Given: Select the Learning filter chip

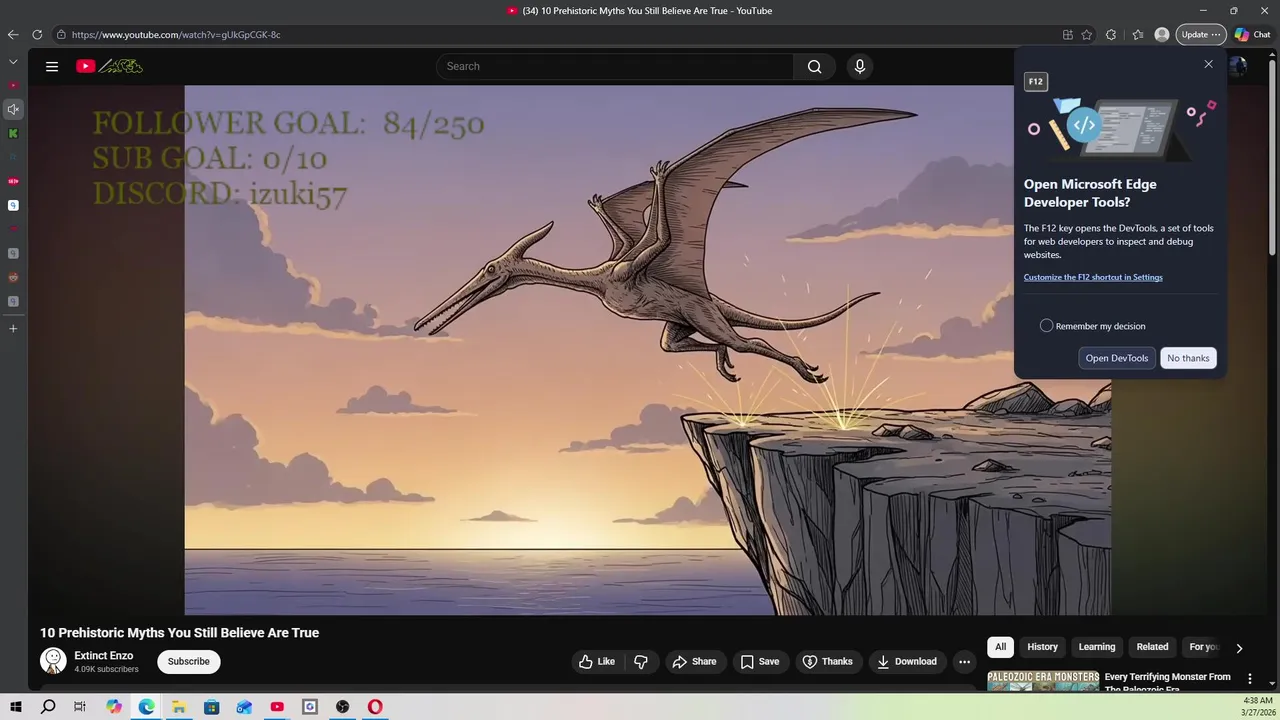Looking at the screenshot, I should coord(1096,647).
